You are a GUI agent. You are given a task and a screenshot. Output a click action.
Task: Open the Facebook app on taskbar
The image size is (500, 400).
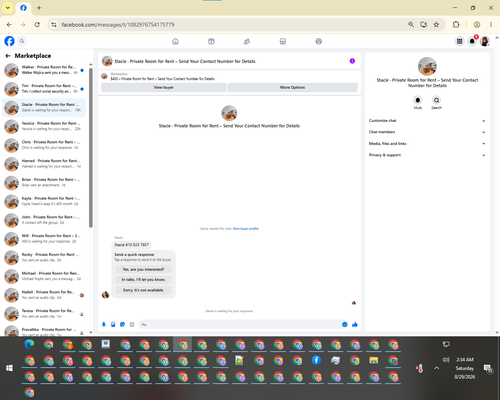pyautogui.click(x=316, y=360)
